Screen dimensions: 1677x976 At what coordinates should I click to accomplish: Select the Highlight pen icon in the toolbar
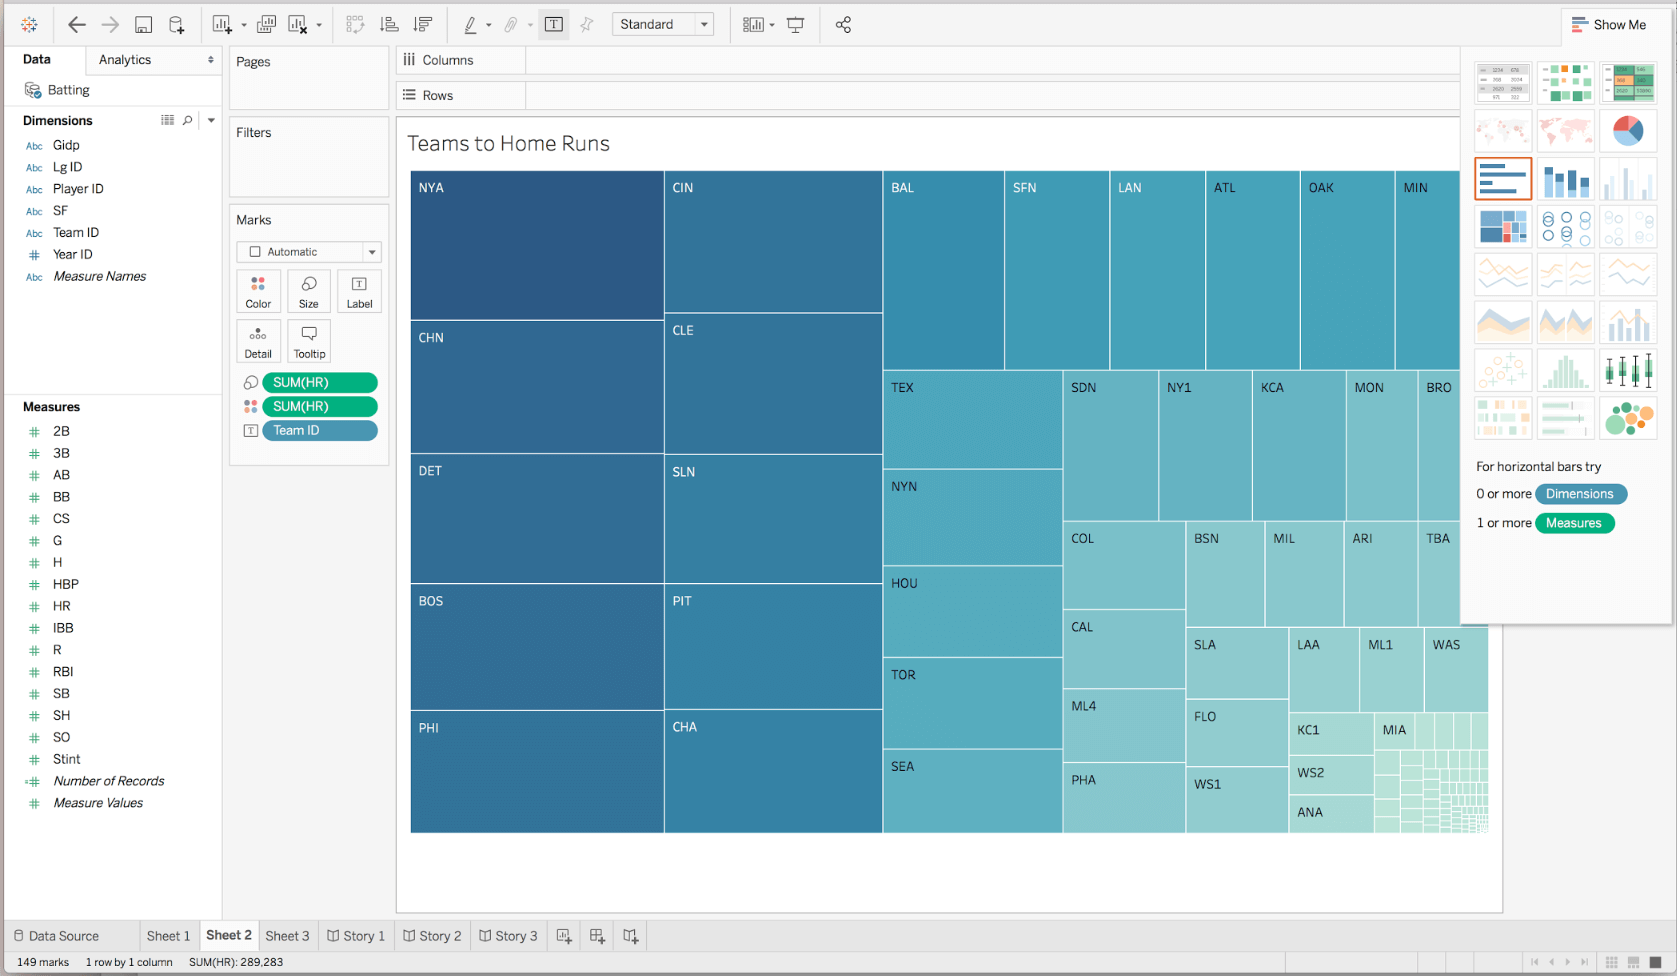coord(470,24)
